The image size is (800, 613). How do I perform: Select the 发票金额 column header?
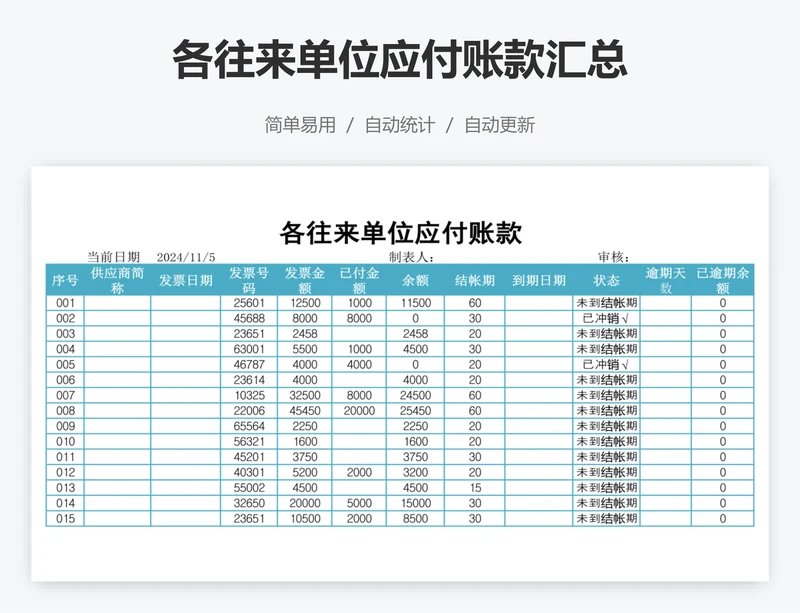click(x=305, y=280)
